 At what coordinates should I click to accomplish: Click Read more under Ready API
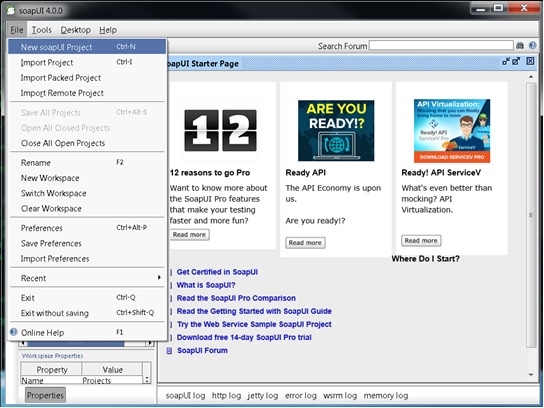click(305, 243)
